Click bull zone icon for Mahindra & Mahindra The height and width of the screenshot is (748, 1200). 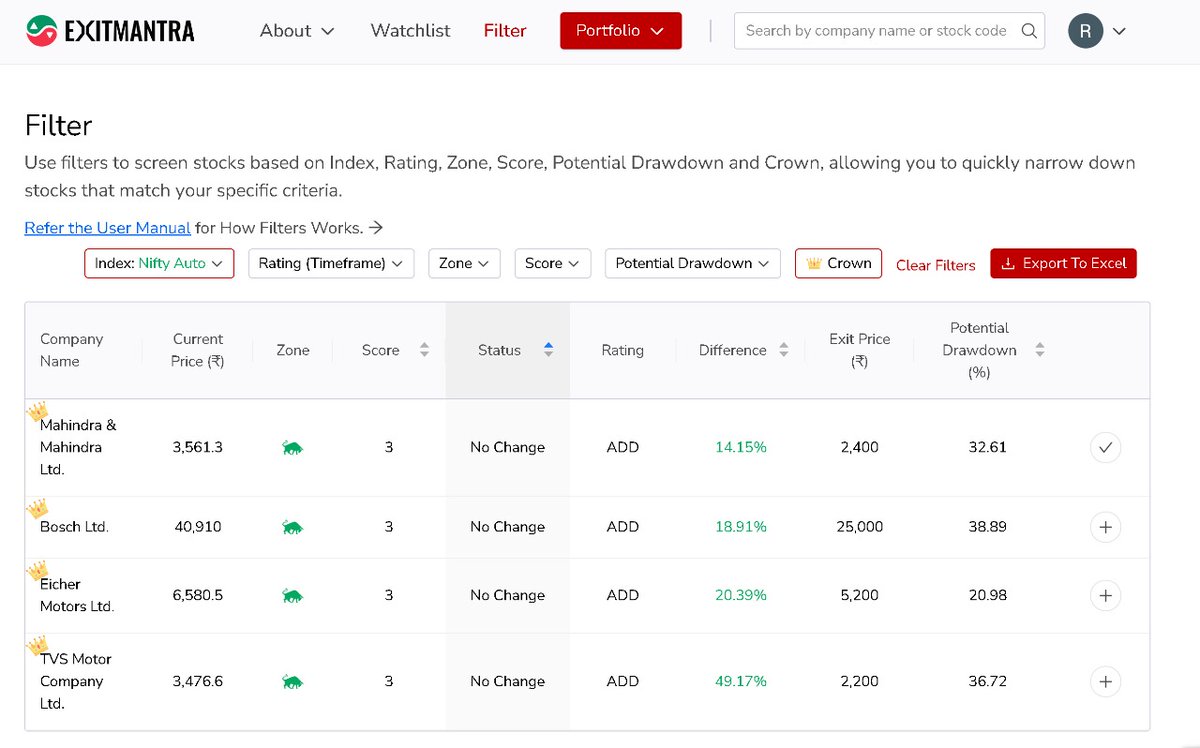[x=292, y=448]
